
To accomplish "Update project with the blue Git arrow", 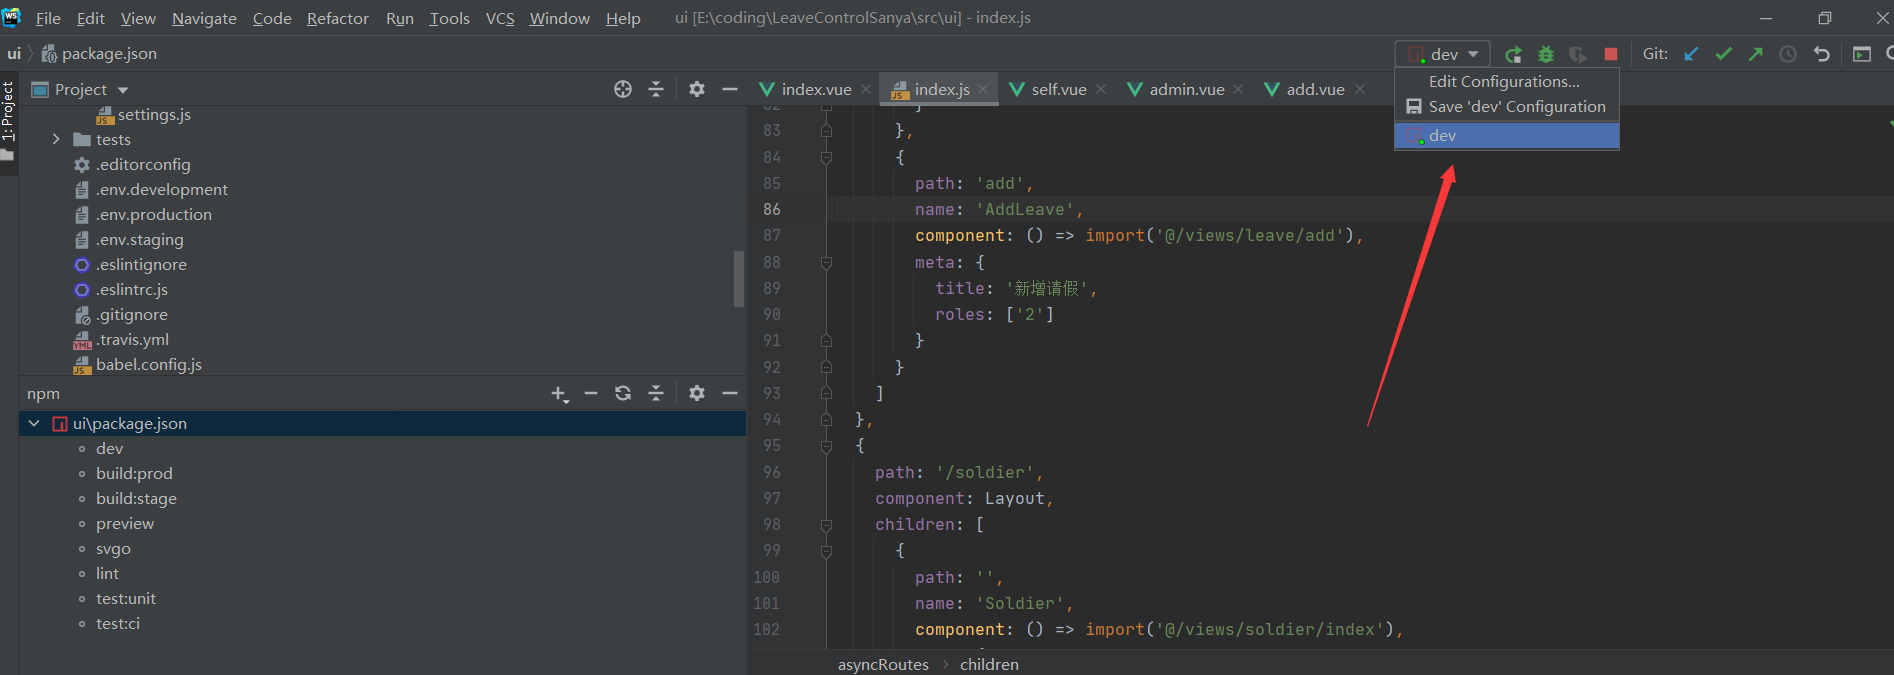I will (x=1691, y=54).
